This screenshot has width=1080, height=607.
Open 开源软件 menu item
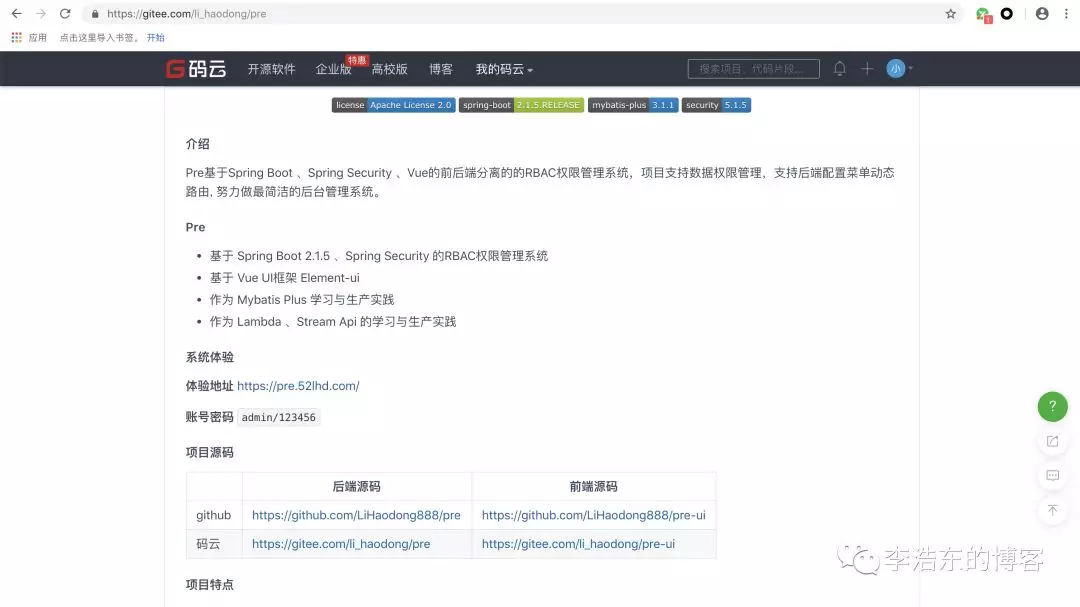(271, 69)
